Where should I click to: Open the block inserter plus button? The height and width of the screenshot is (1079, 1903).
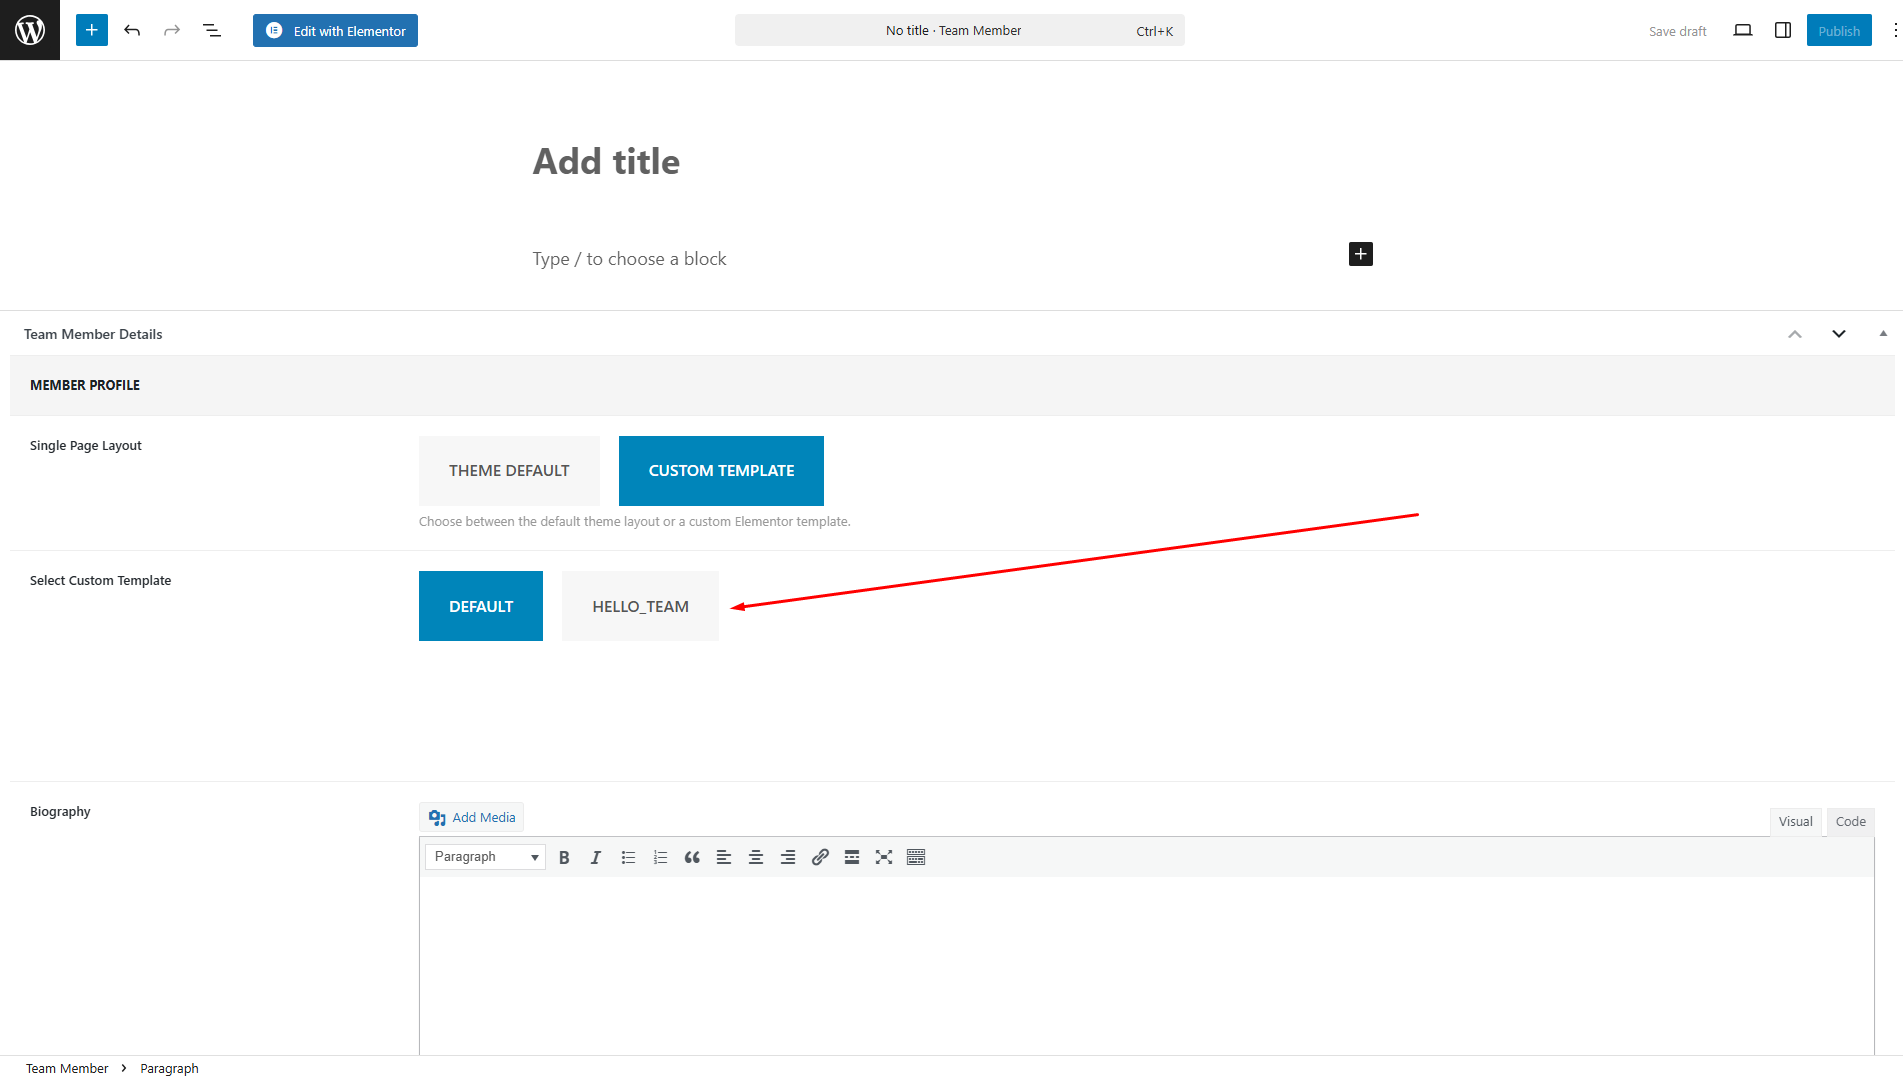click(x=91, y=30)
